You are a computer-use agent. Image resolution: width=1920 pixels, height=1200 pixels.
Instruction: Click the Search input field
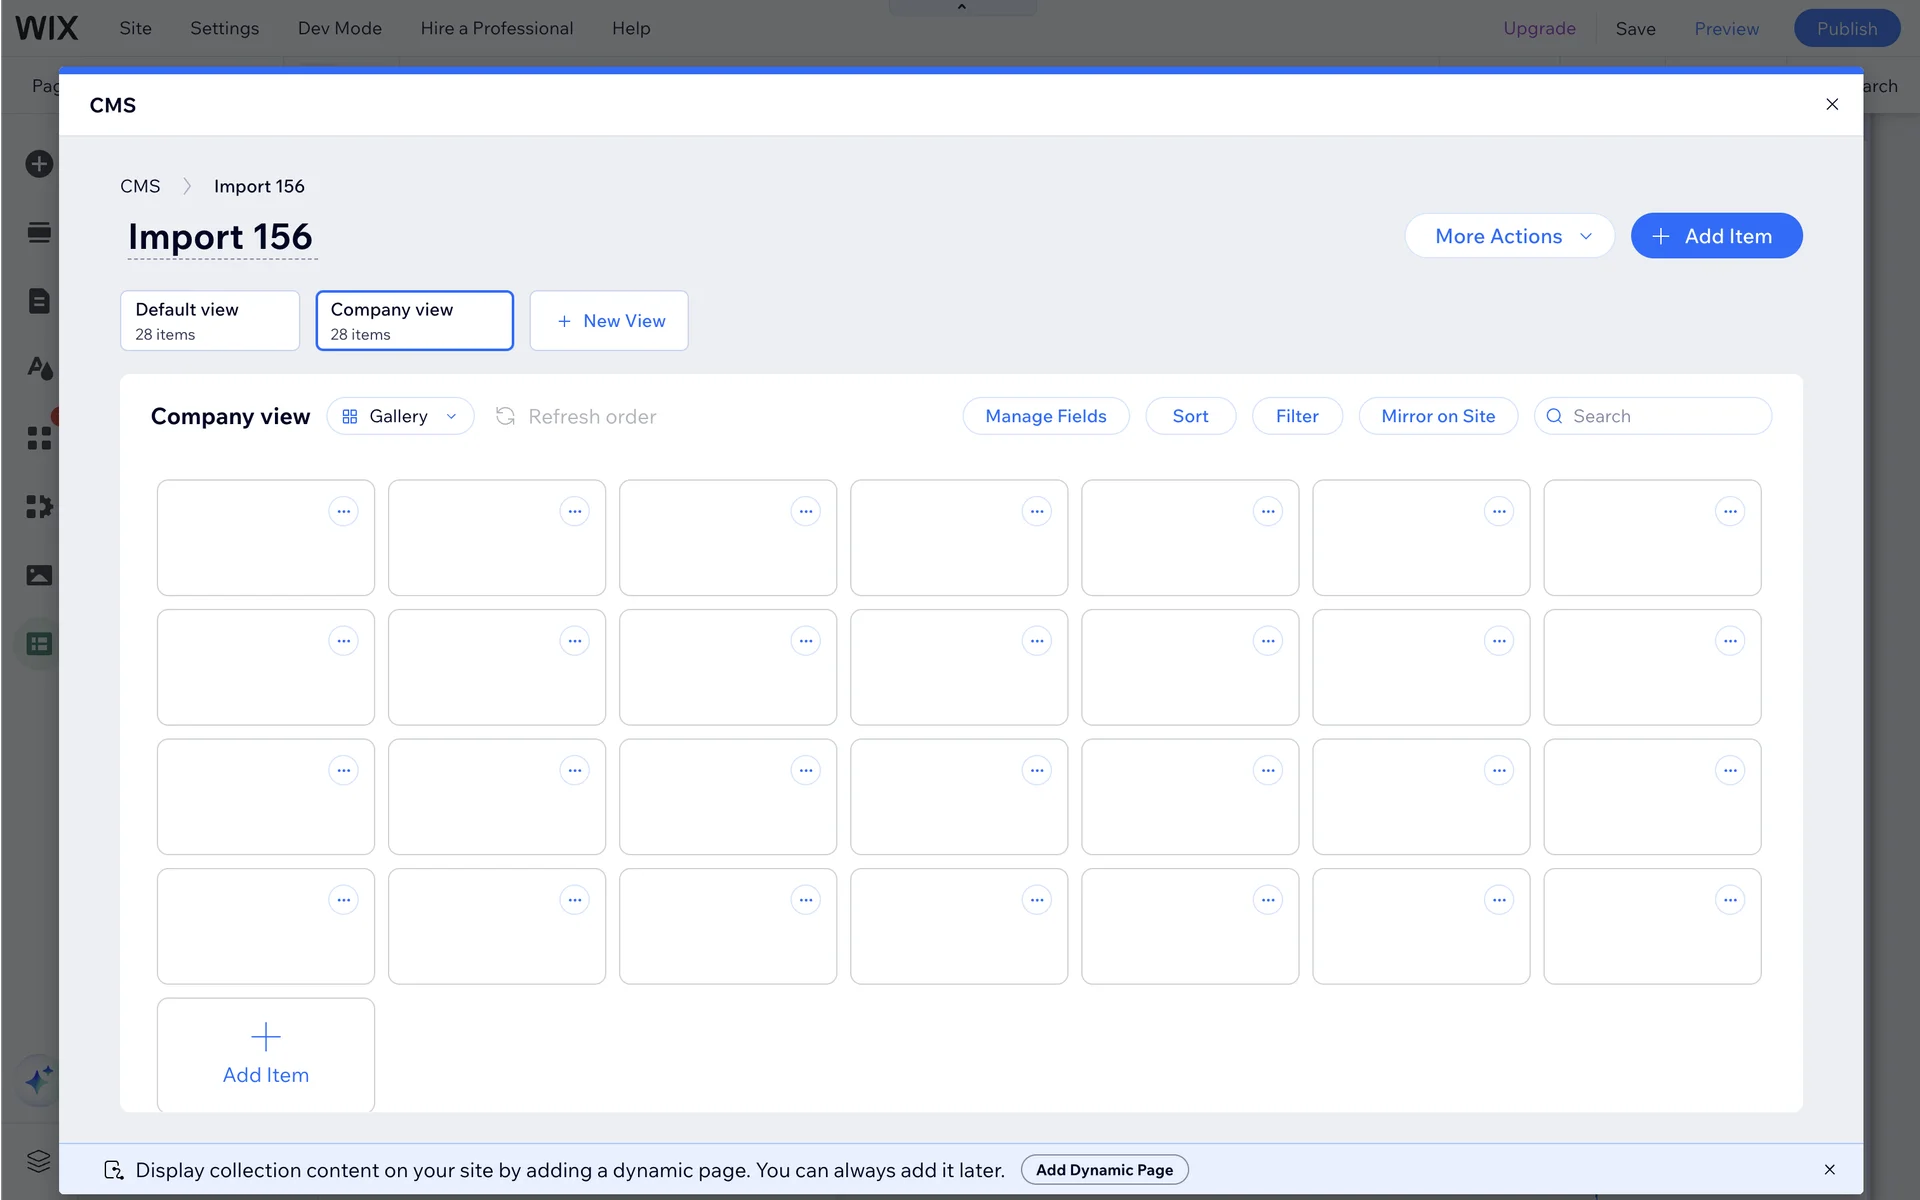(1665, 416)
